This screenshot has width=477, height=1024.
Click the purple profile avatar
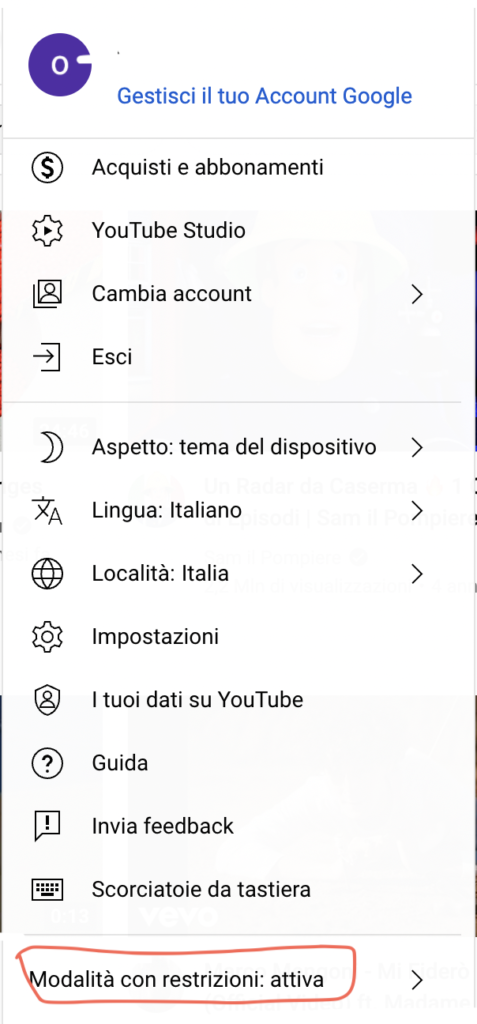[59, 65]
